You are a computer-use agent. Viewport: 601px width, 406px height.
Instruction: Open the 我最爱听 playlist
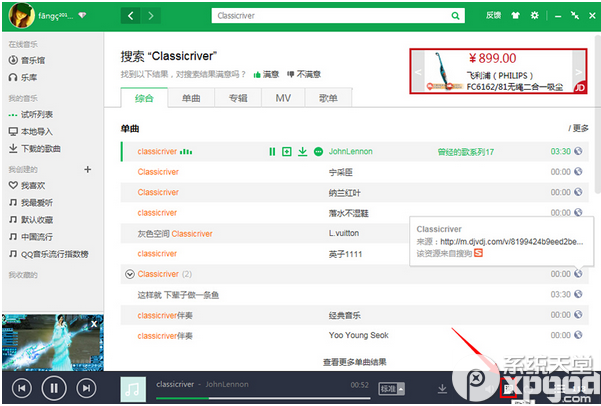coord(31,202)
